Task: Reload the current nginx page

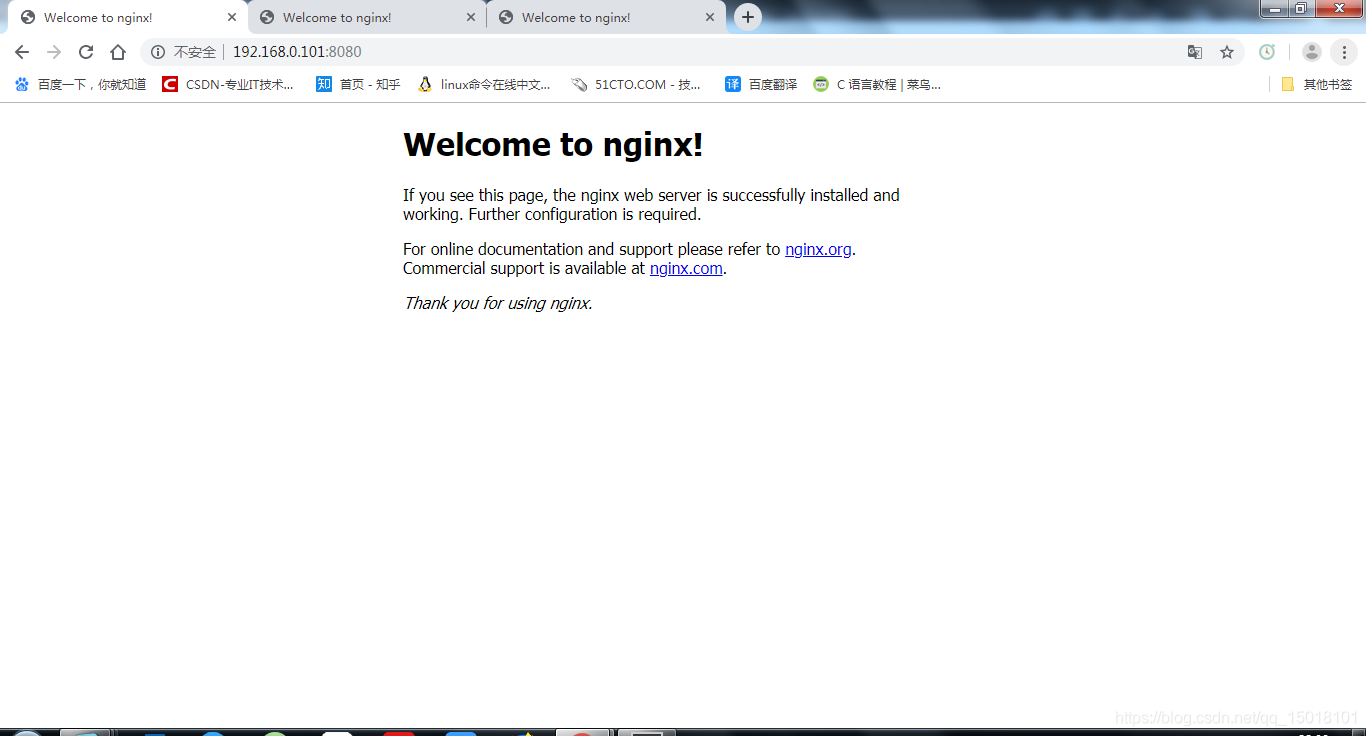Action: pos(86,52)
